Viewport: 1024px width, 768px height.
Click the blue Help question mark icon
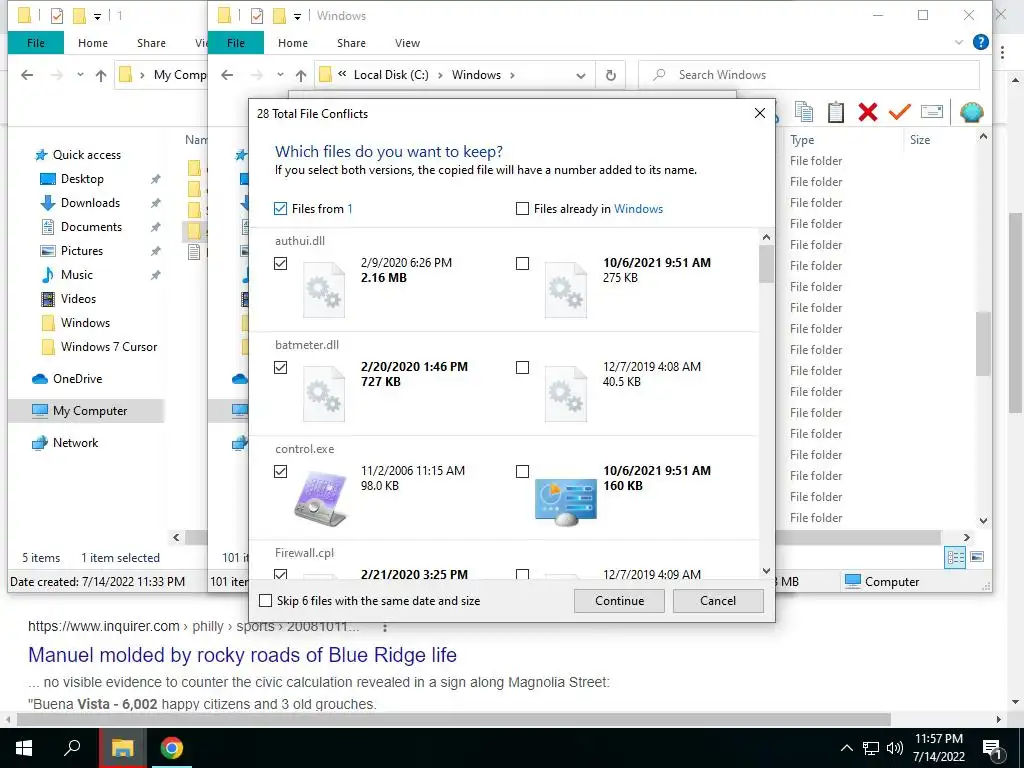point(980,42)
